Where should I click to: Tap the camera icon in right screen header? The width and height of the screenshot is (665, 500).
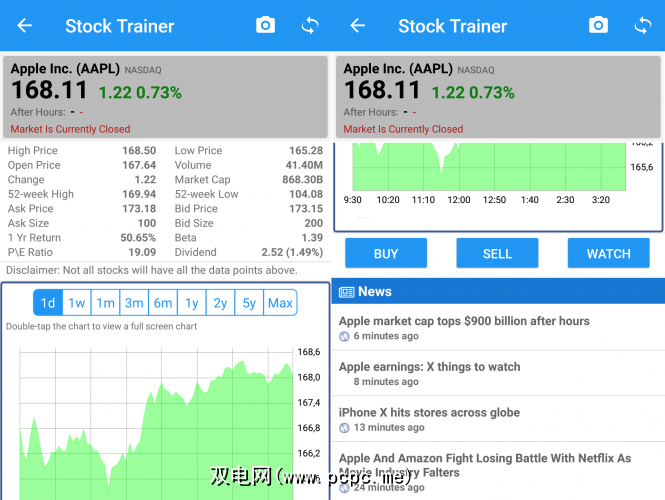(x=598, y=25)
